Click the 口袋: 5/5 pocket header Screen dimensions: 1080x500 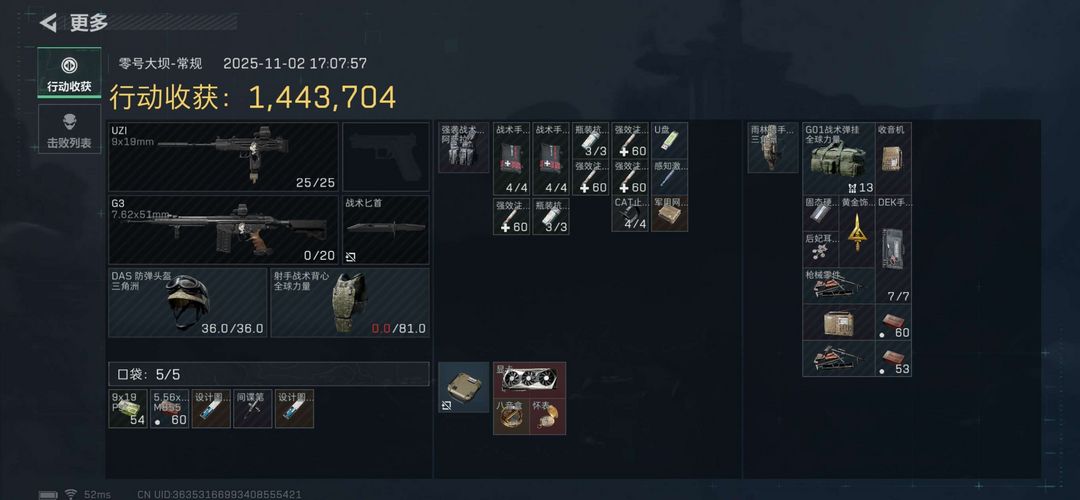[x=269, y=374]
